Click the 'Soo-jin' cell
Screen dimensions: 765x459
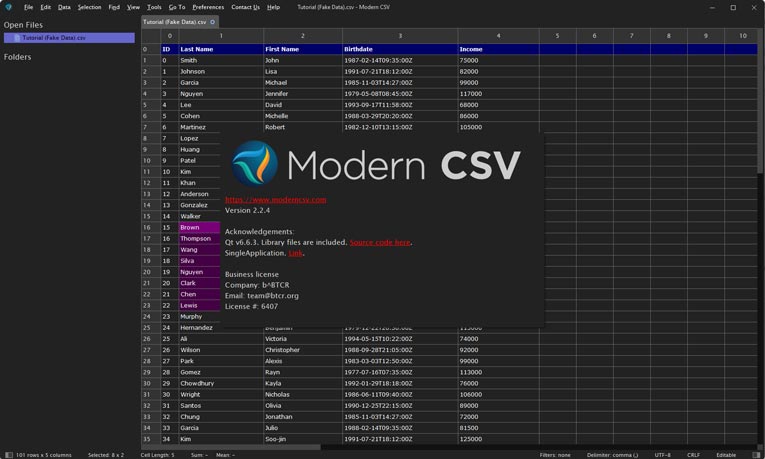click(303, 439)
